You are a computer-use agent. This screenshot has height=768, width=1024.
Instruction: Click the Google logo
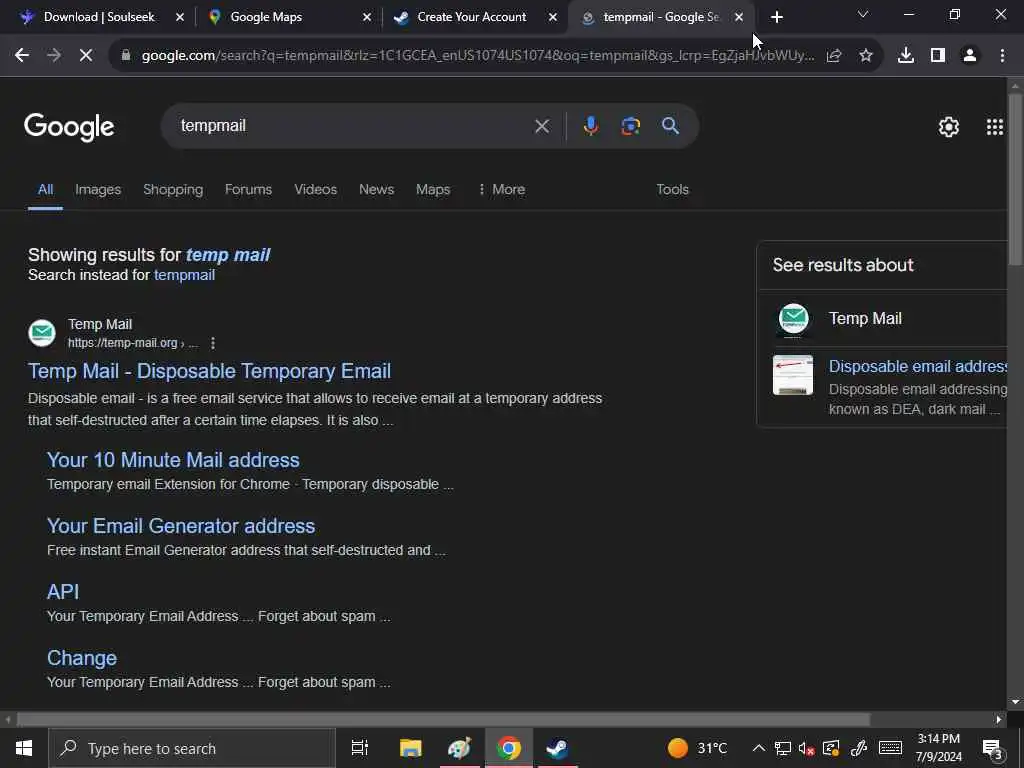pyautogui.click(x=69, y=127)
